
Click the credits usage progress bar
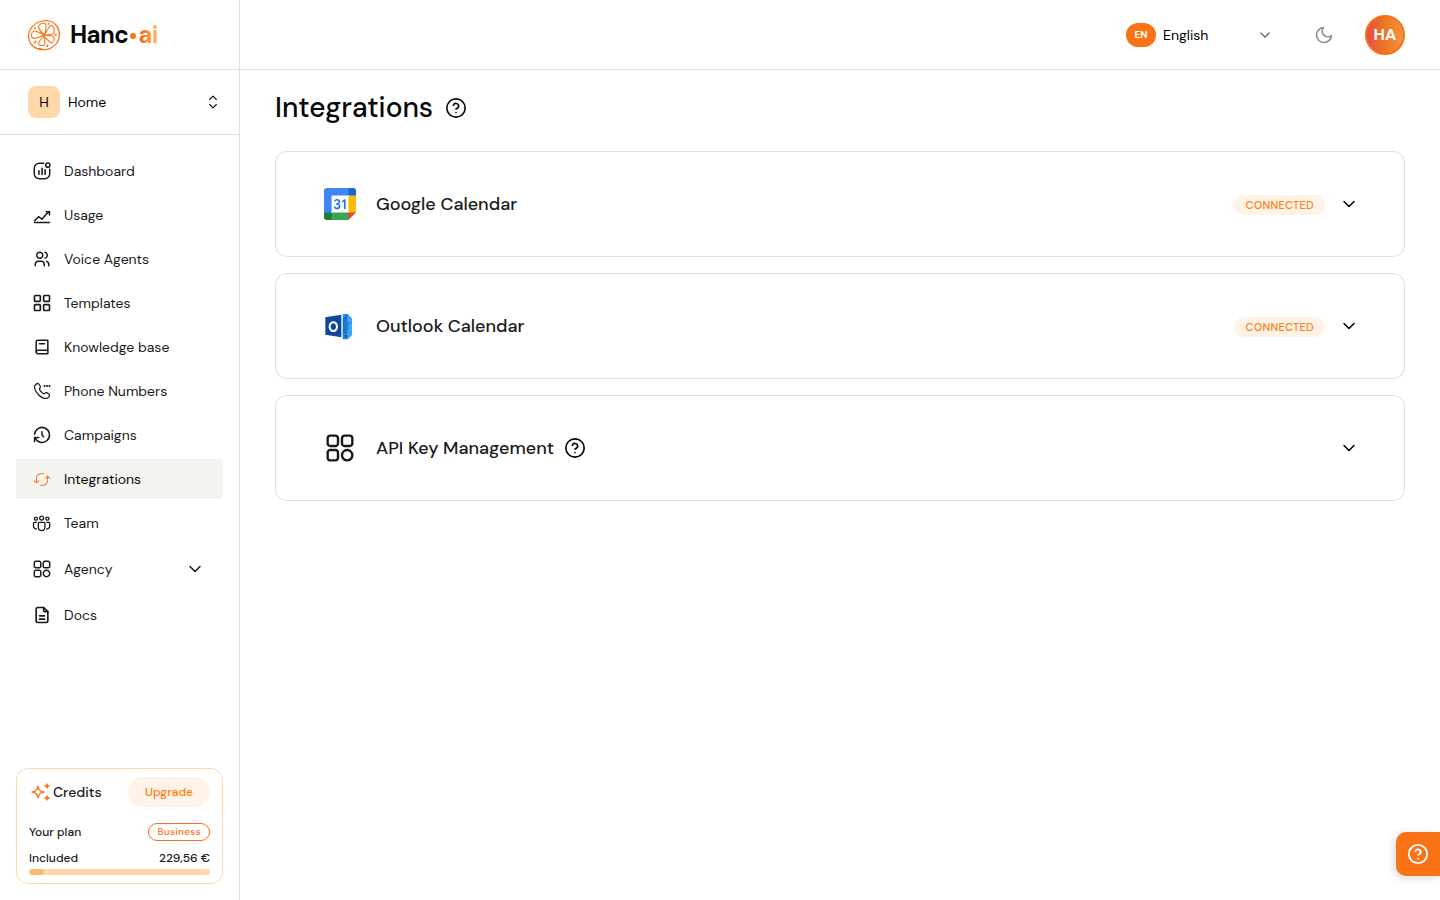pos(119,873)
